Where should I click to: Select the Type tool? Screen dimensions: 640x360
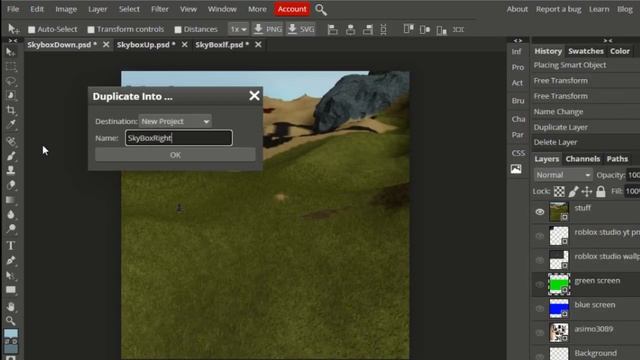[11, 245]
